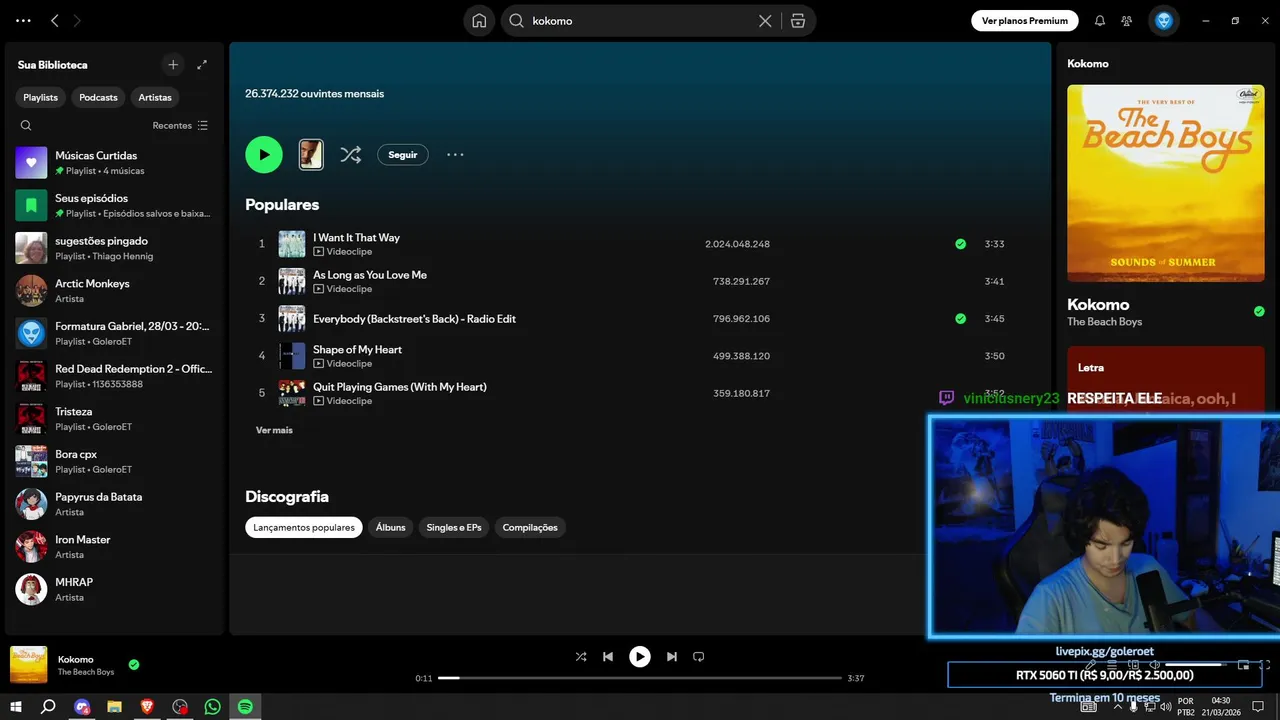Image resolution: width=1280 pixels, height=720 pixels.
Task: Click the small artist preview thumbnail
Action: coord(311,154)
